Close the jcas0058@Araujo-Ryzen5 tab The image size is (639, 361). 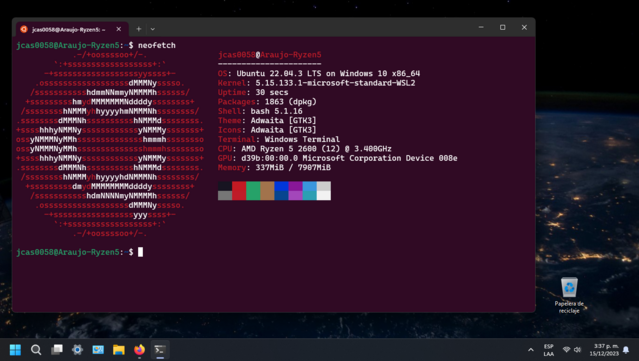click(119, 29)
